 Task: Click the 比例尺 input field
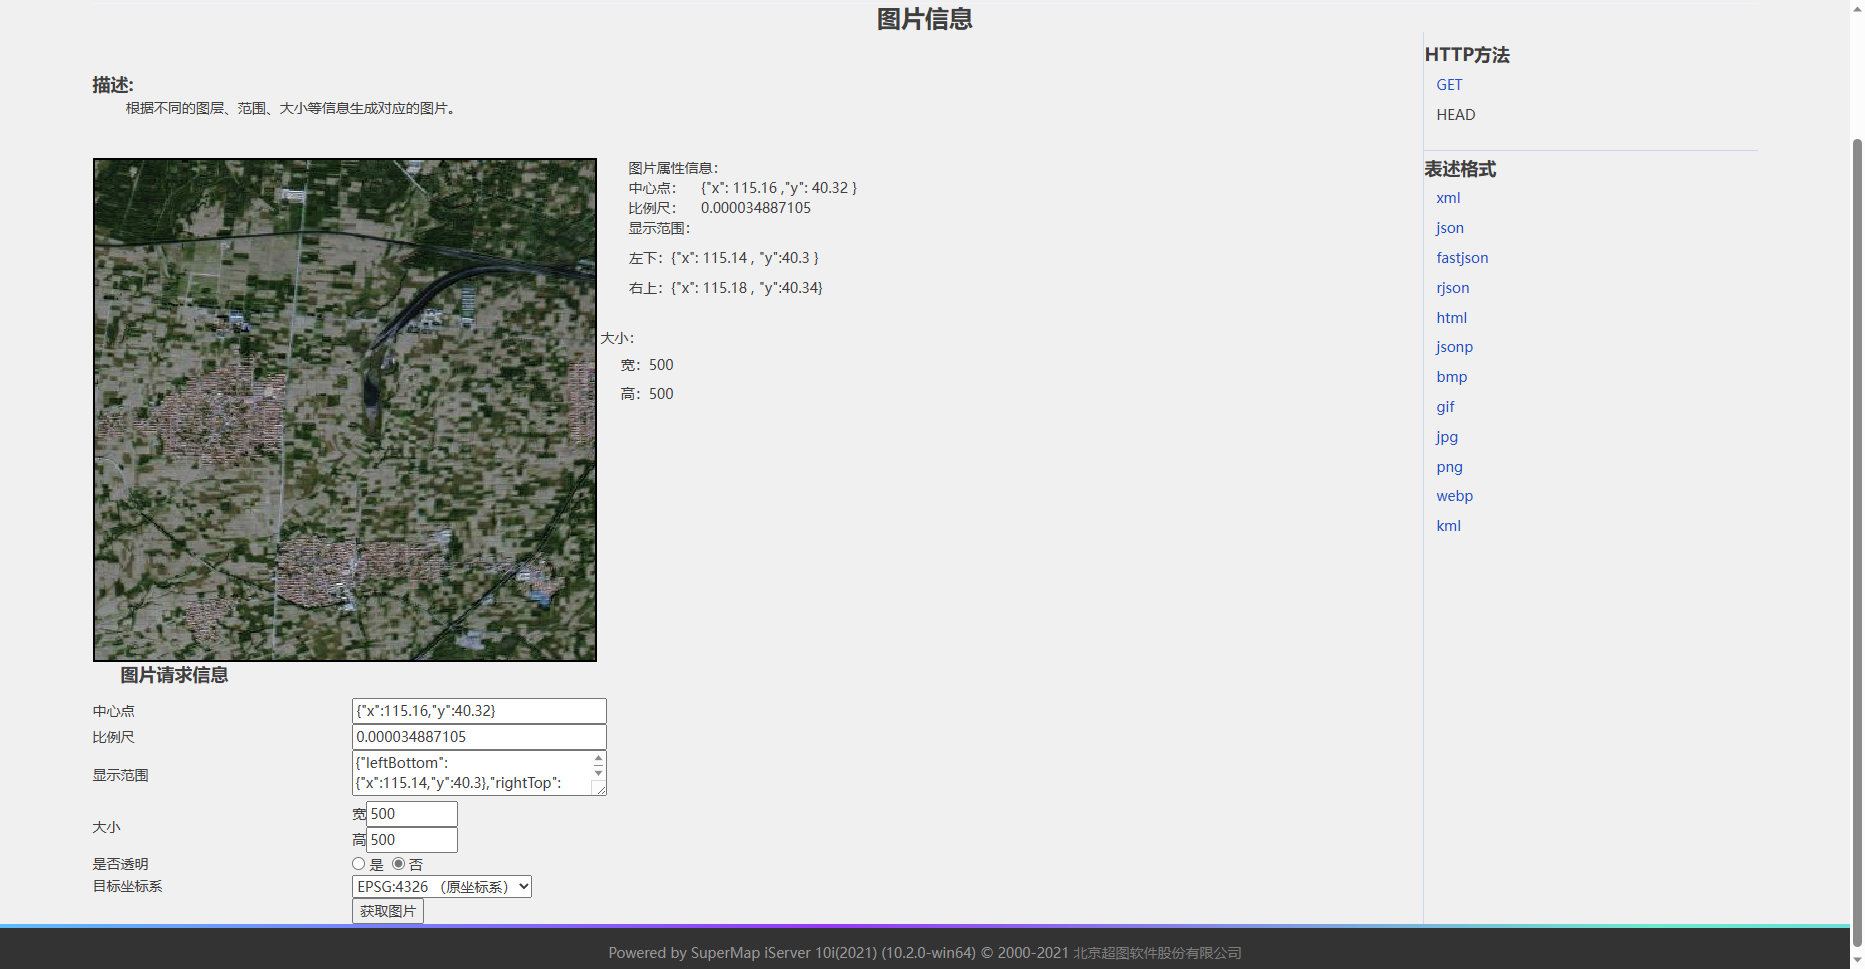click(x=479, y=737)
